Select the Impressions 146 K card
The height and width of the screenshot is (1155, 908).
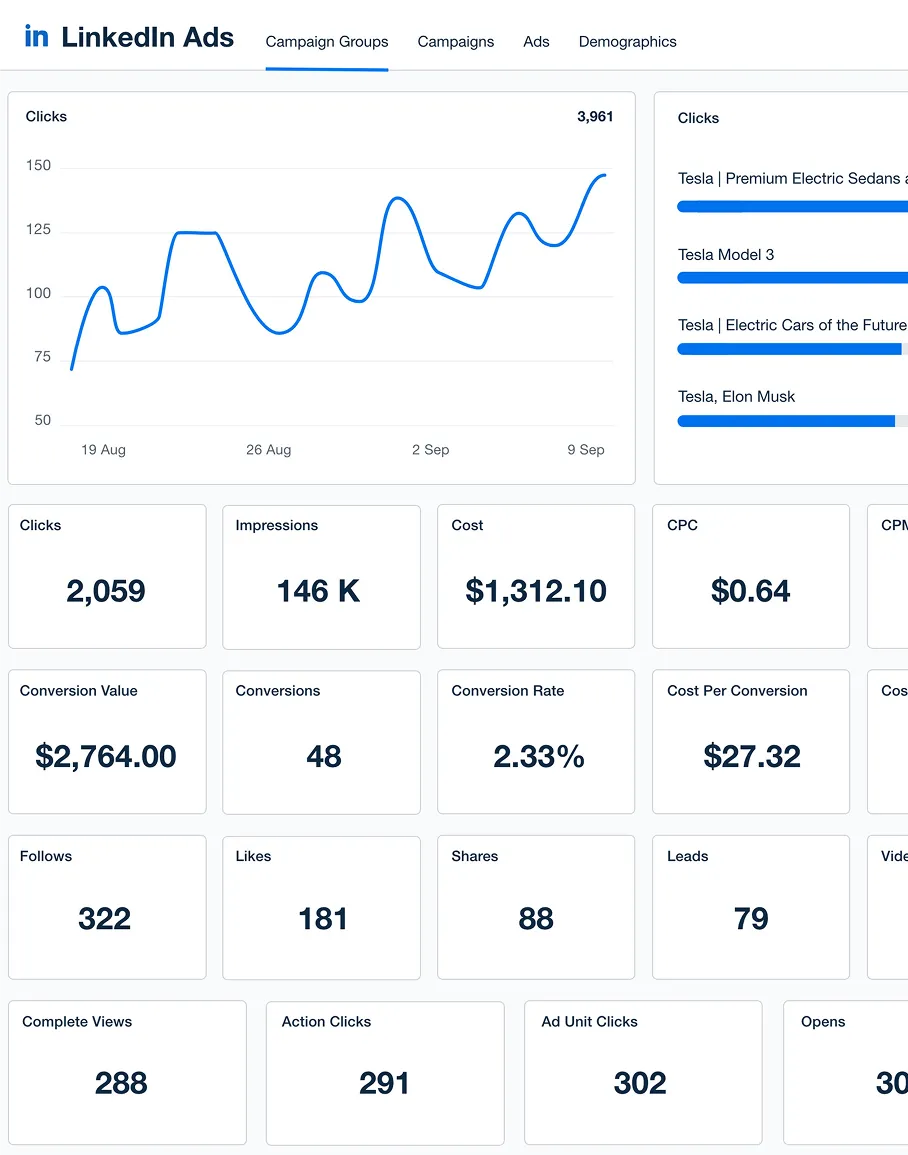point(321,577)
